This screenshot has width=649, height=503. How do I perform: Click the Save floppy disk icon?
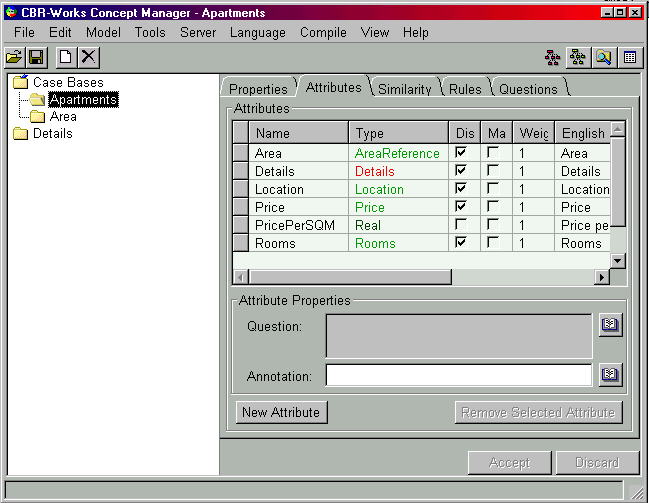coord(36,57)
